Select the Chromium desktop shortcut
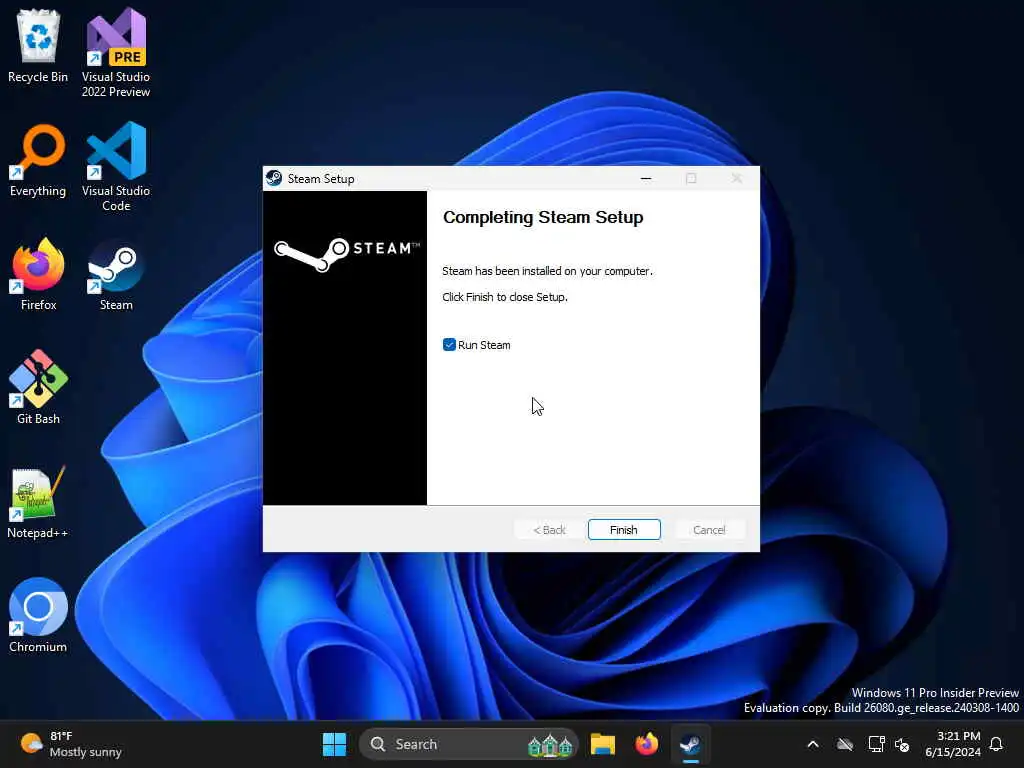 (38, 616)
